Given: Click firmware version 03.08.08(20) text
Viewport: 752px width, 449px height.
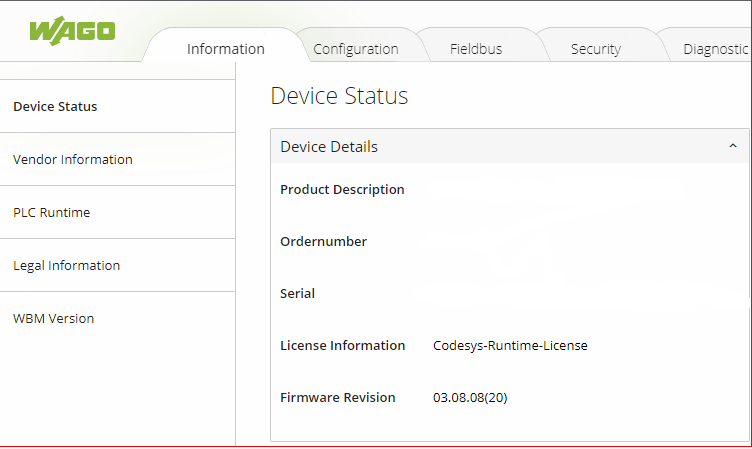Looking at the screenshot, I should click(x=470, y=397).
